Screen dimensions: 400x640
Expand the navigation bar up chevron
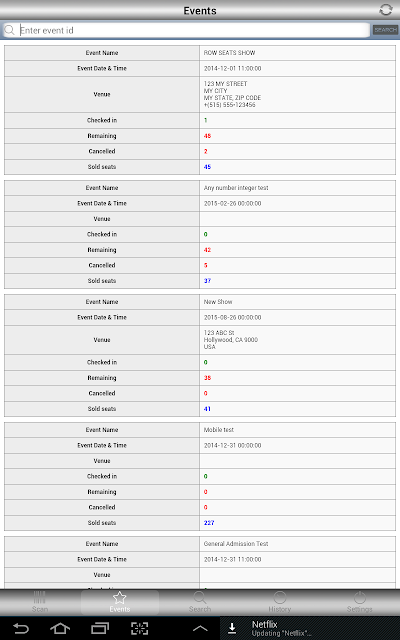(200, 629)
